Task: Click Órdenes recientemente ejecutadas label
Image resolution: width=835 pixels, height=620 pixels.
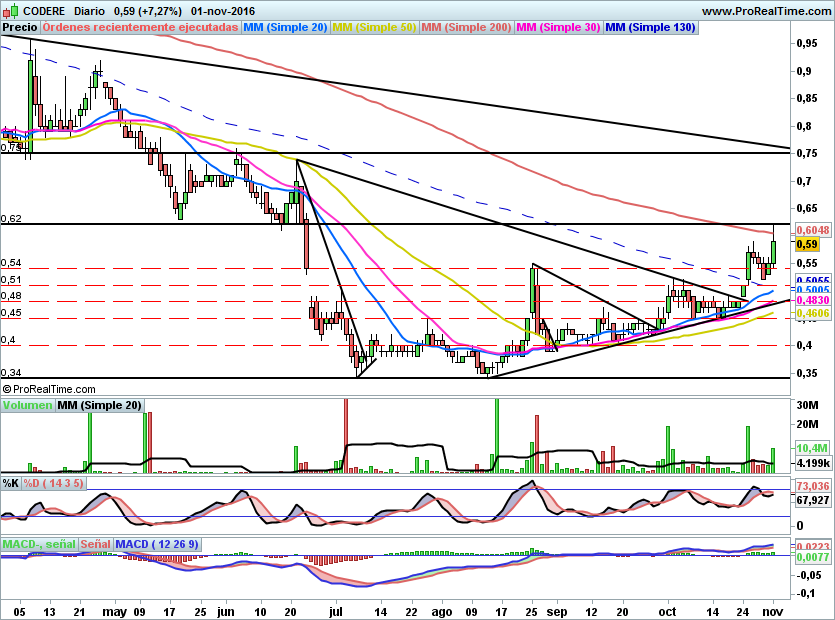Action: [x=140, y=27]
